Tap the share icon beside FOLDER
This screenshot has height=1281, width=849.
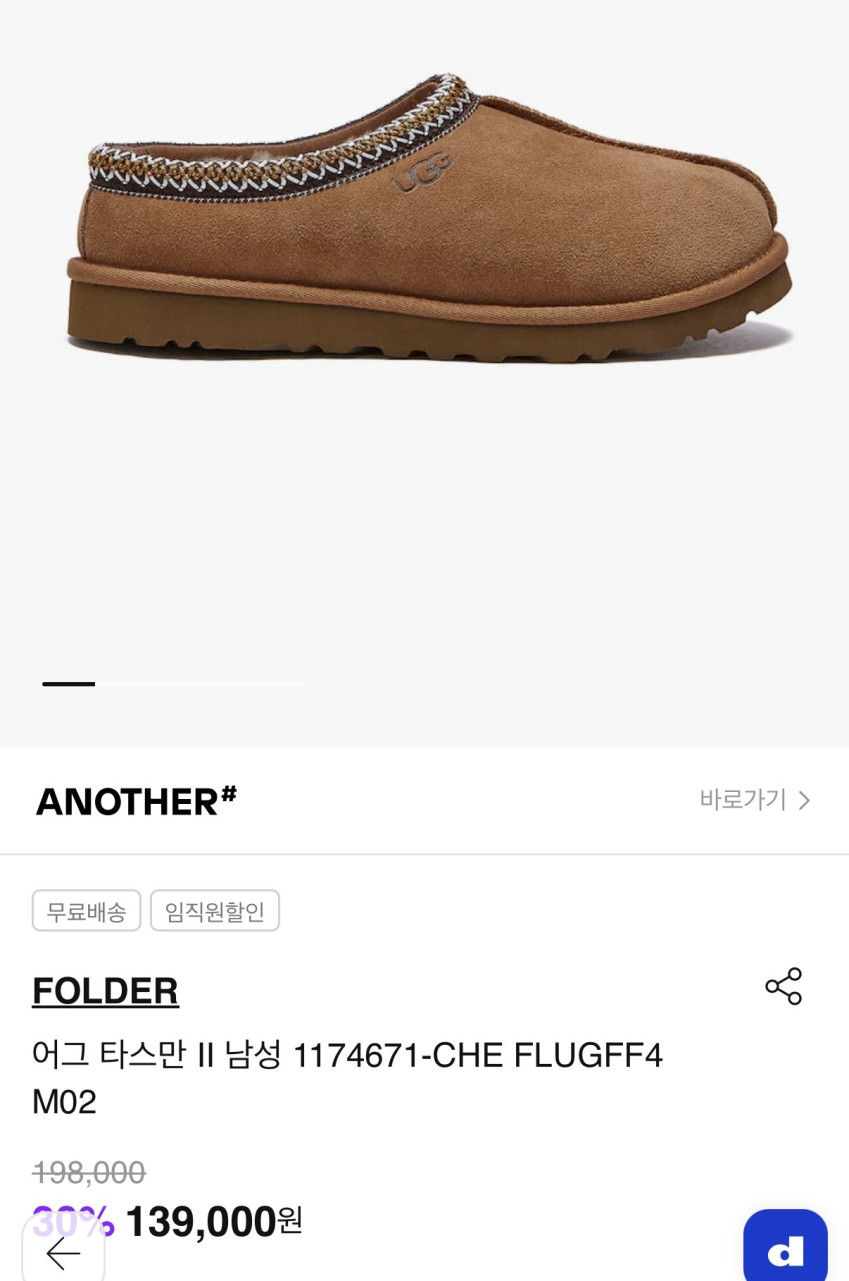click(x=784, y=986)
